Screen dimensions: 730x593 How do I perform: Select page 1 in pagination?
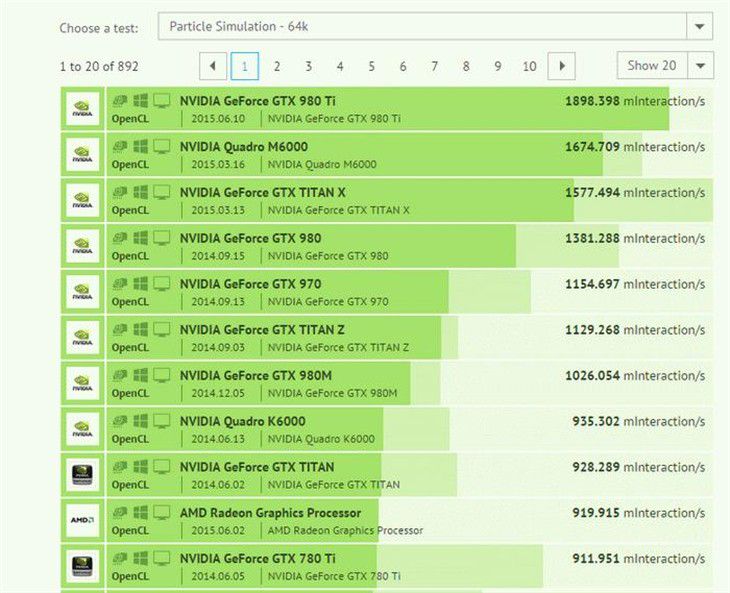[x=244, y=66]
